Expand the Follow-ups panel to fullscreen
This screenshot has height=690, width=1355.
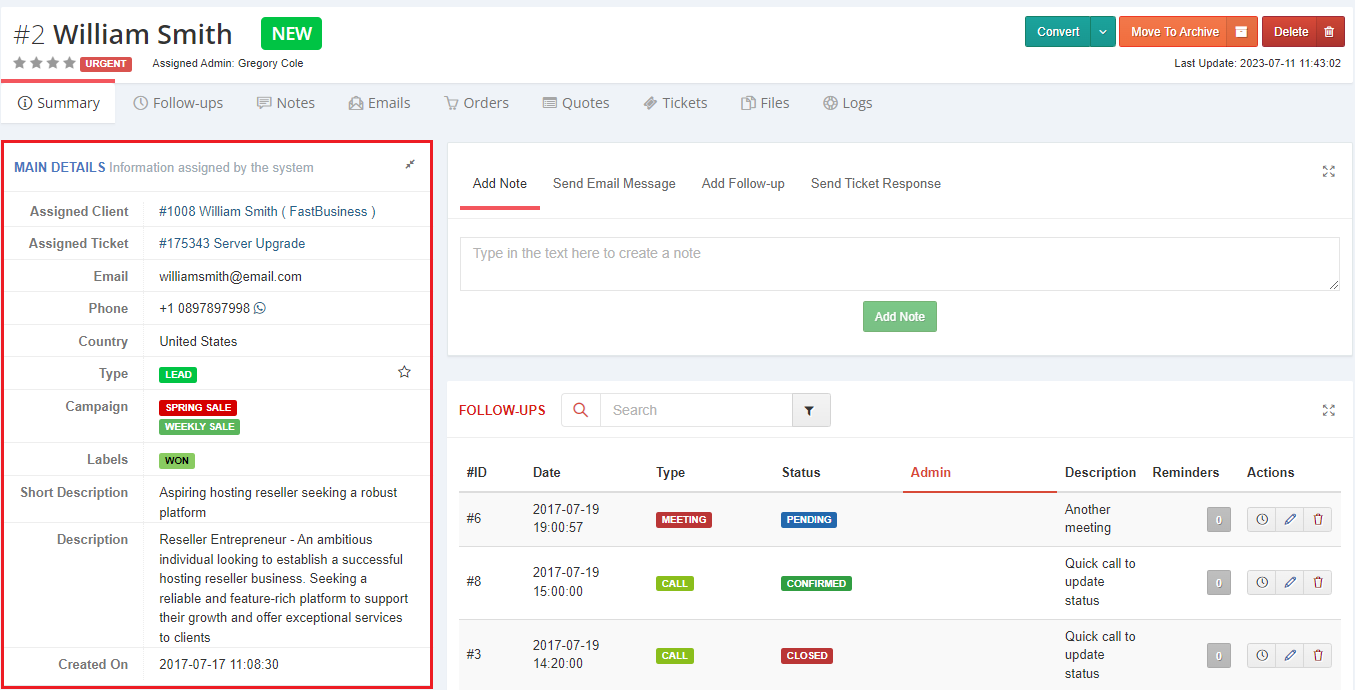click(x=1328, y=410)
